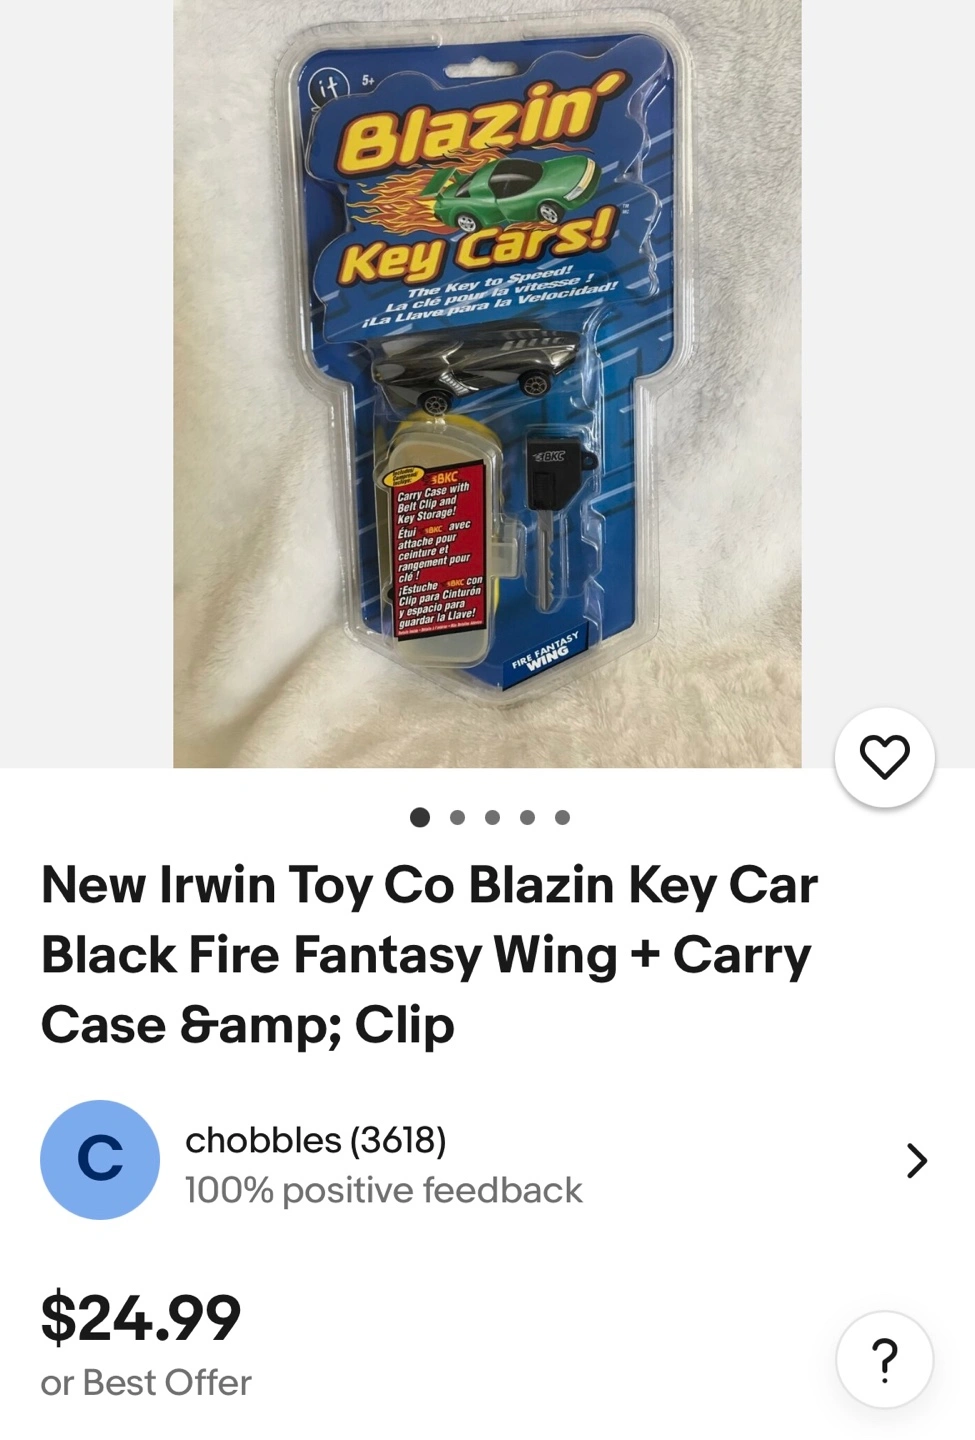Image resolution: width=975 pixels, height=1440 pixels.
Task: Tap the seller avatar letter C
Action: coord(100,1160)
